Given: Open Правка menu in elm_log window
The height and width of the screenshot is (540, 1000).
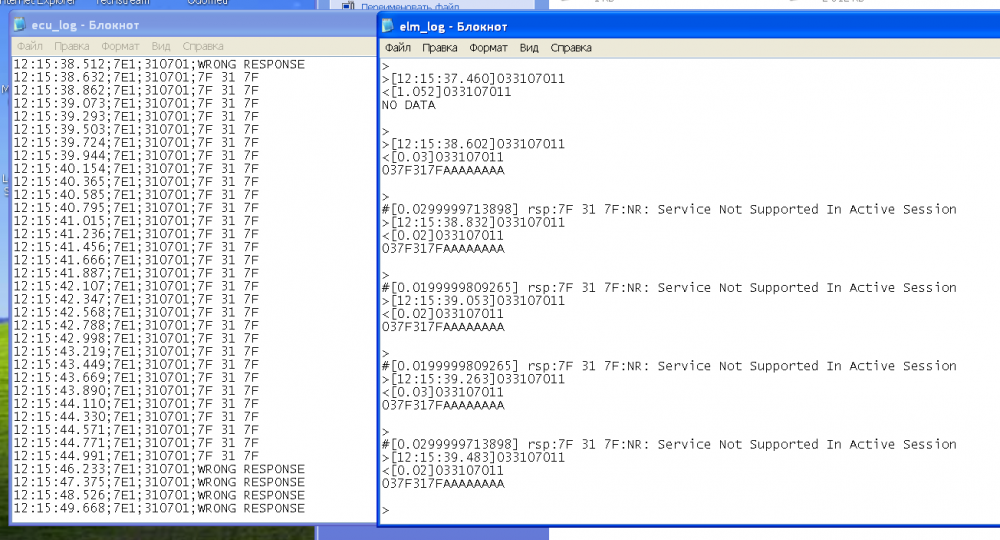Looking at the screenshot, I should tap(440, 48).
